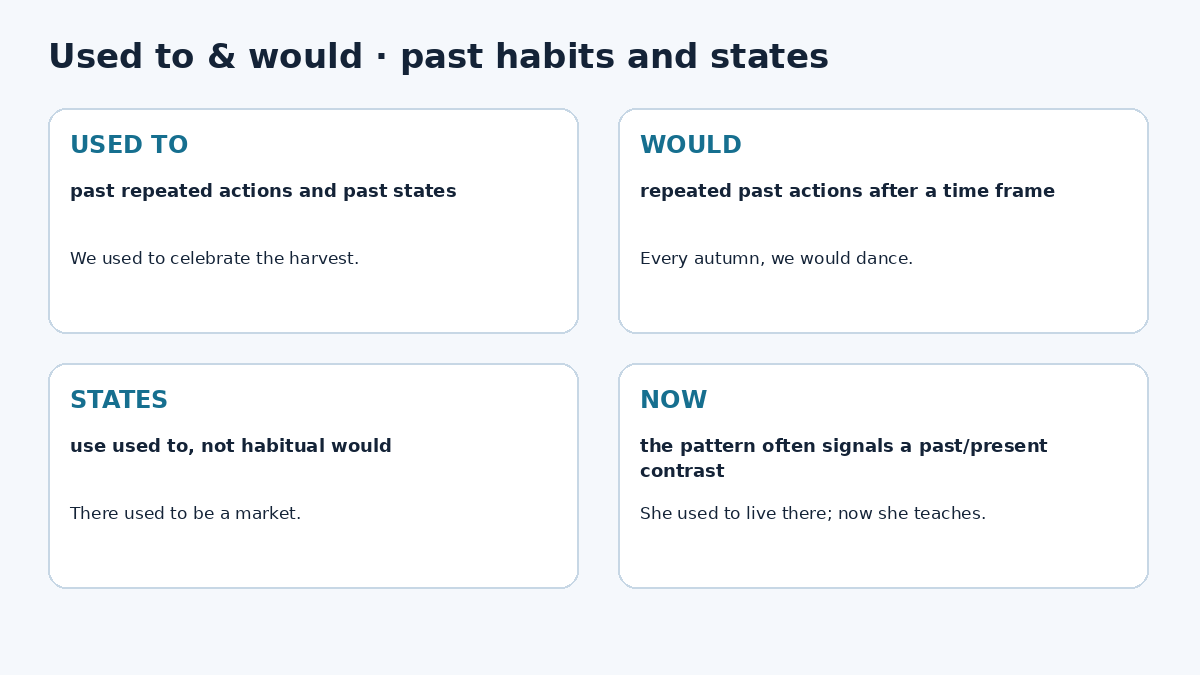Click the NOW card's empty lower area
1200x675 pixels.
point(883,557)
